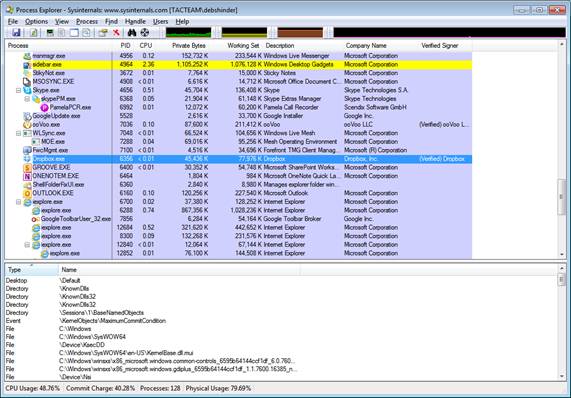
Task: Select the OUTLOOK.EXE process row
Action: 238,193
